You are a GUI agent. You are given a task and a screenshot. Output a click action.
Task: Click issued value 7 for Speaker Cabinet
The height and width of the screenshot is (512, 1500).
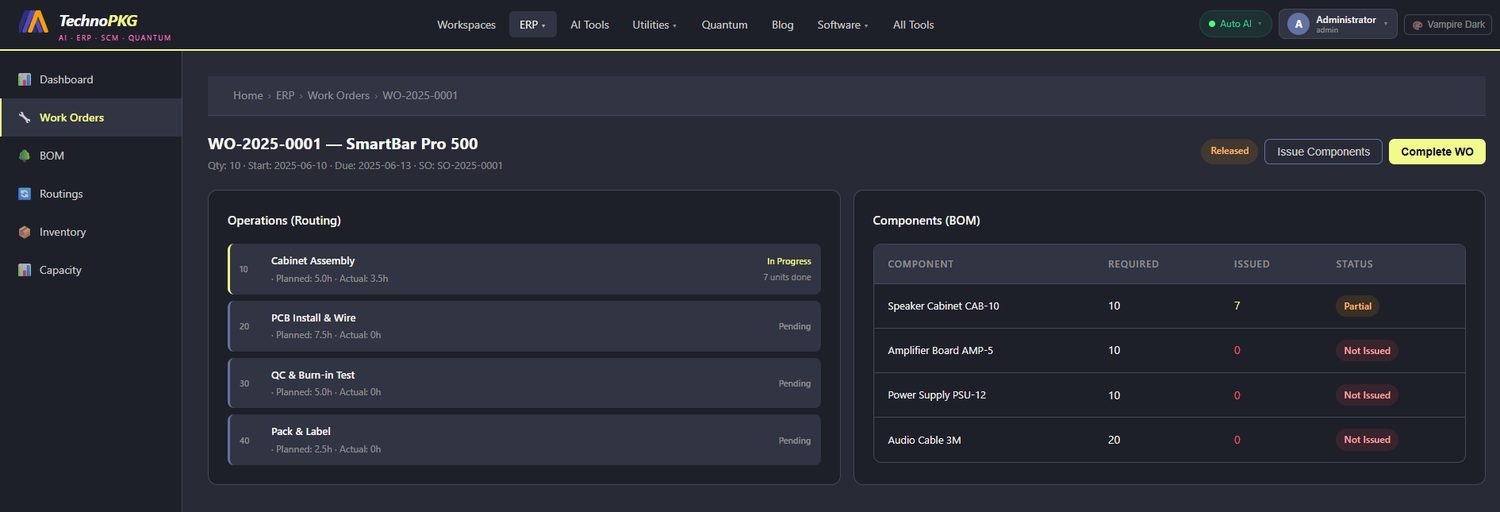pyautogui.click(x=1237, y=306)
